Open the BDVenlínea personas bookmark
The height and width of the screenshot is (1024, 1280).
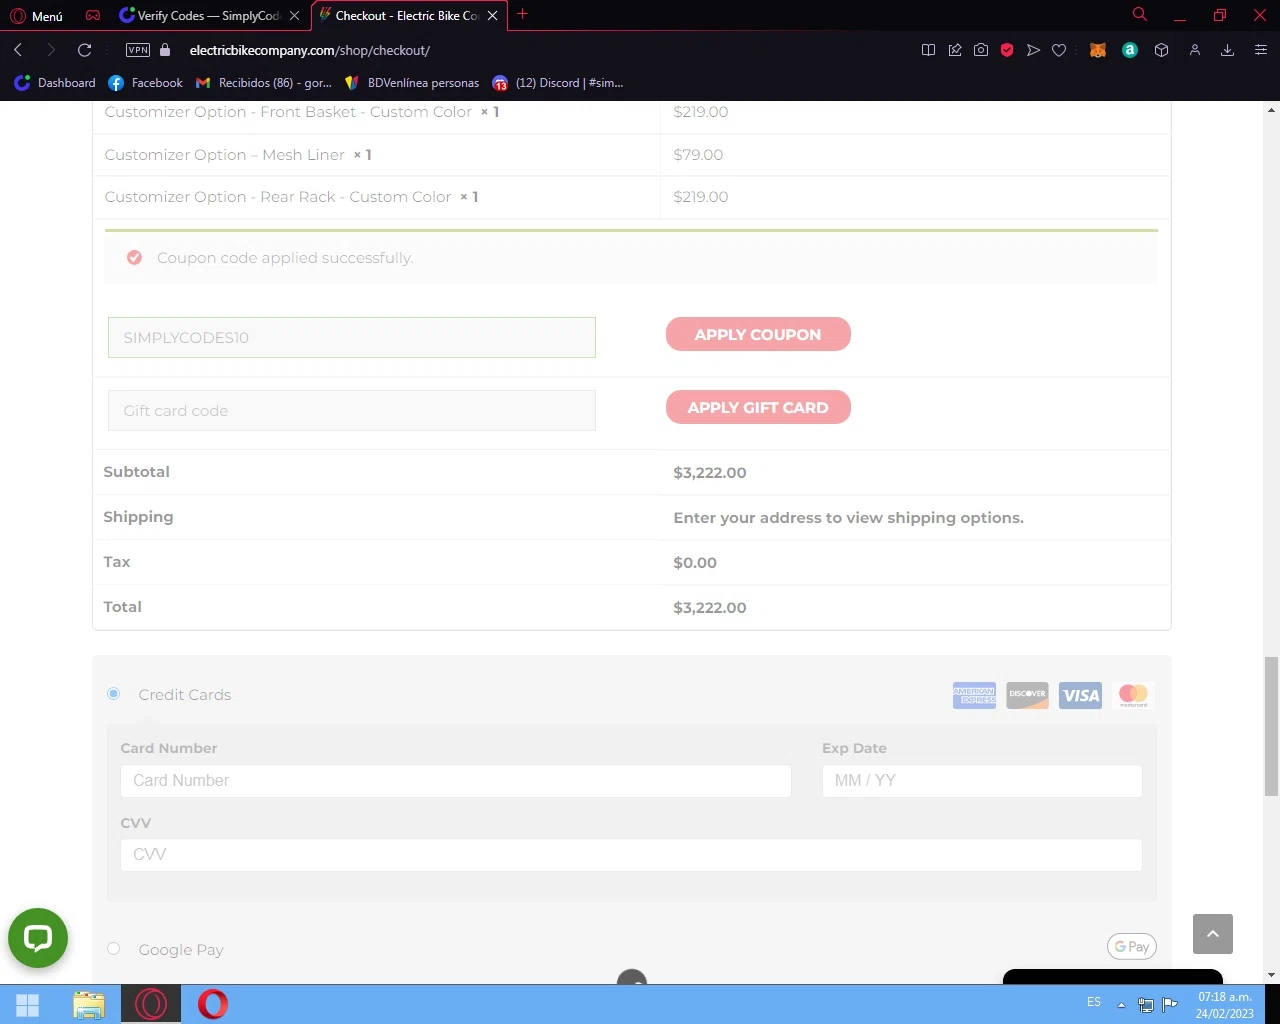[412, 83]
